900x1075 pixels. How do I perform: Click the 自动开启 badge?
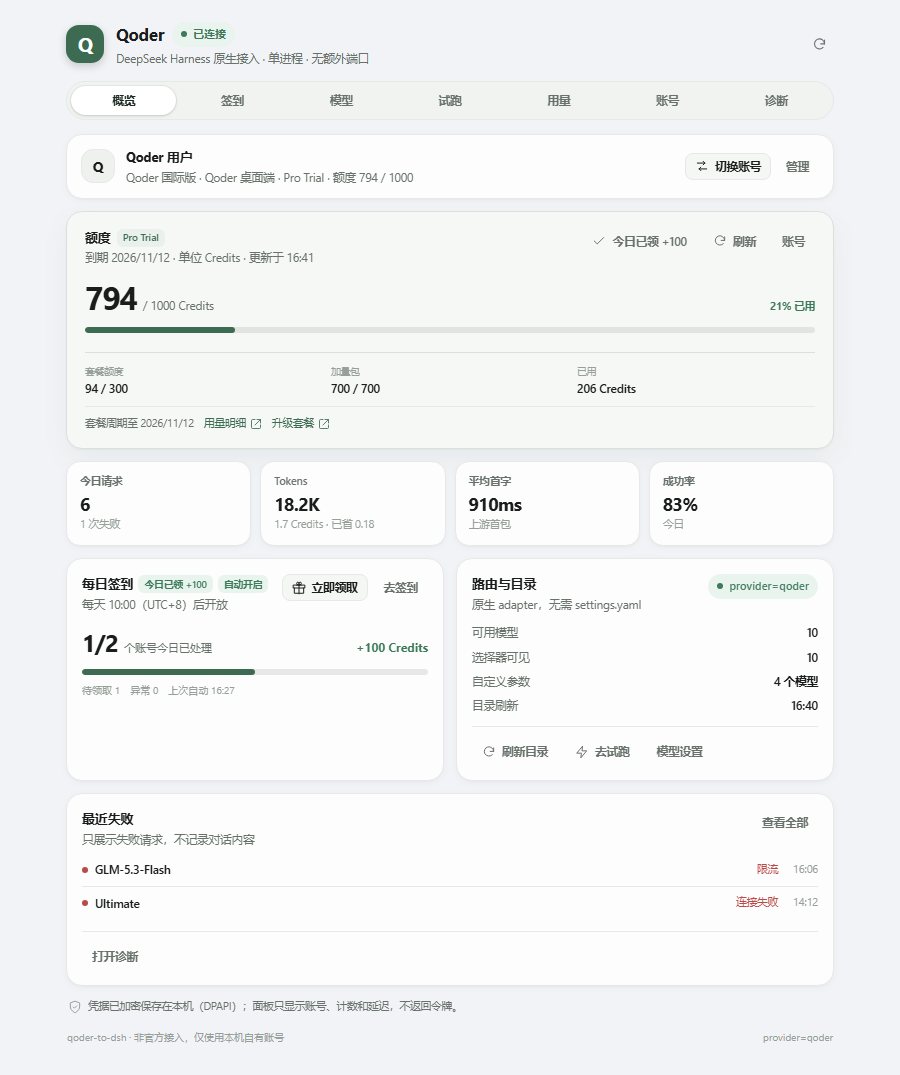pyautogui.click(x=243, y=585)
